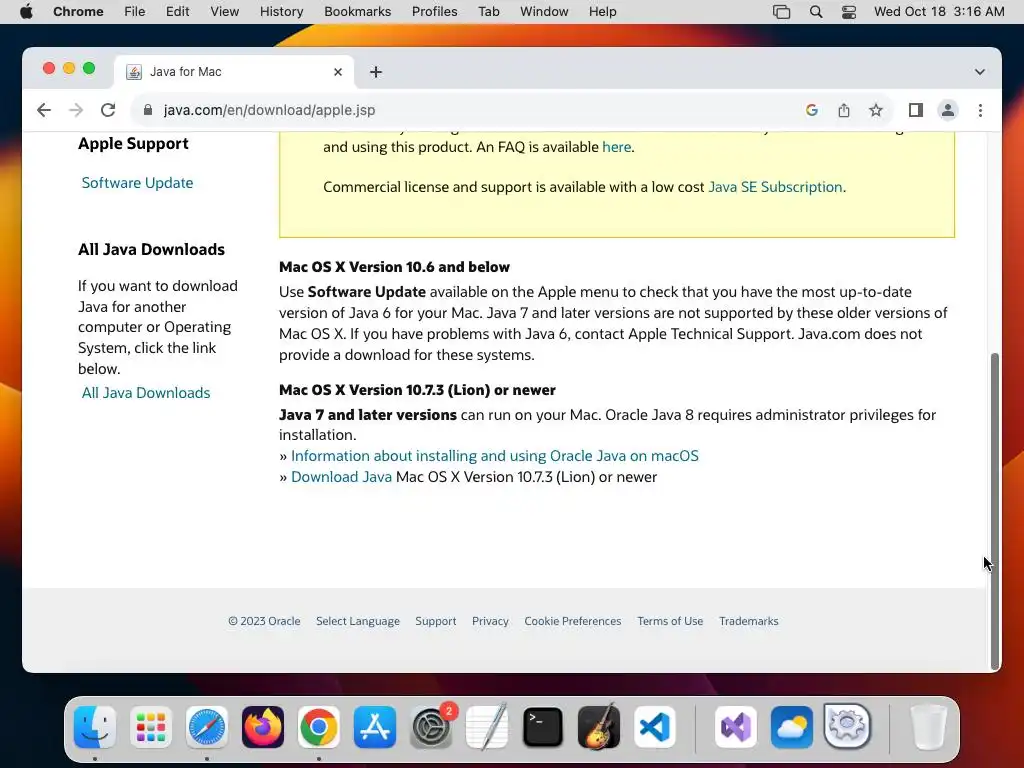This screenshot has width=1024, height=768.
Task: Open the App Store from Dock
Action: (375, 727)
